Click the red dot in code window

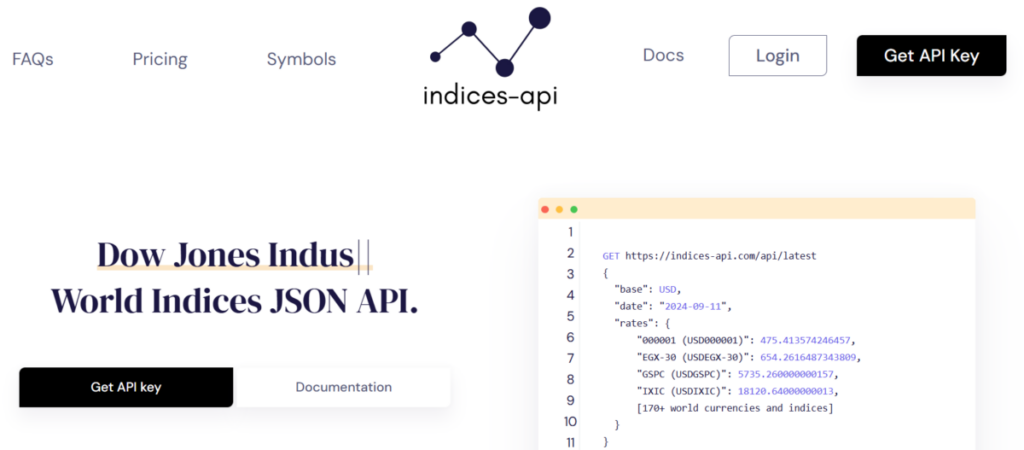click(545, 210)
